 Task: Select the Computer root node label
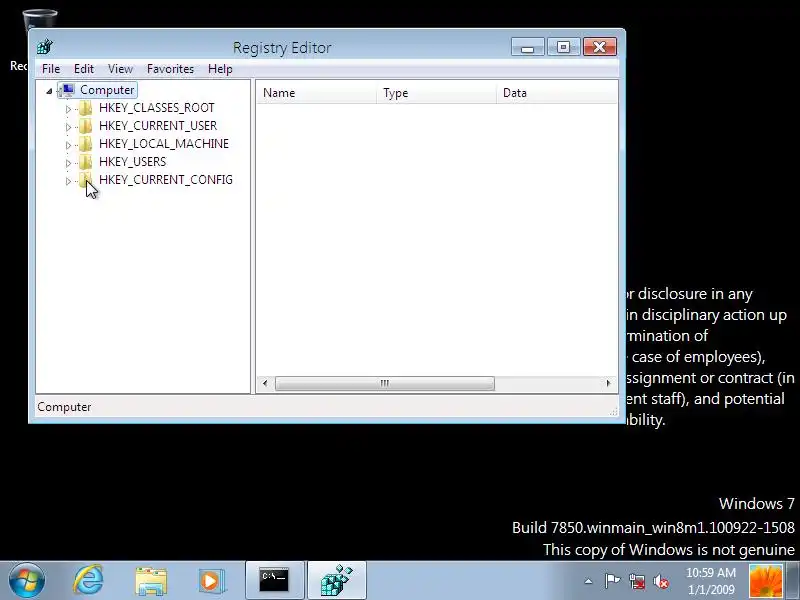pyautogui.click(x=107, y=90)
